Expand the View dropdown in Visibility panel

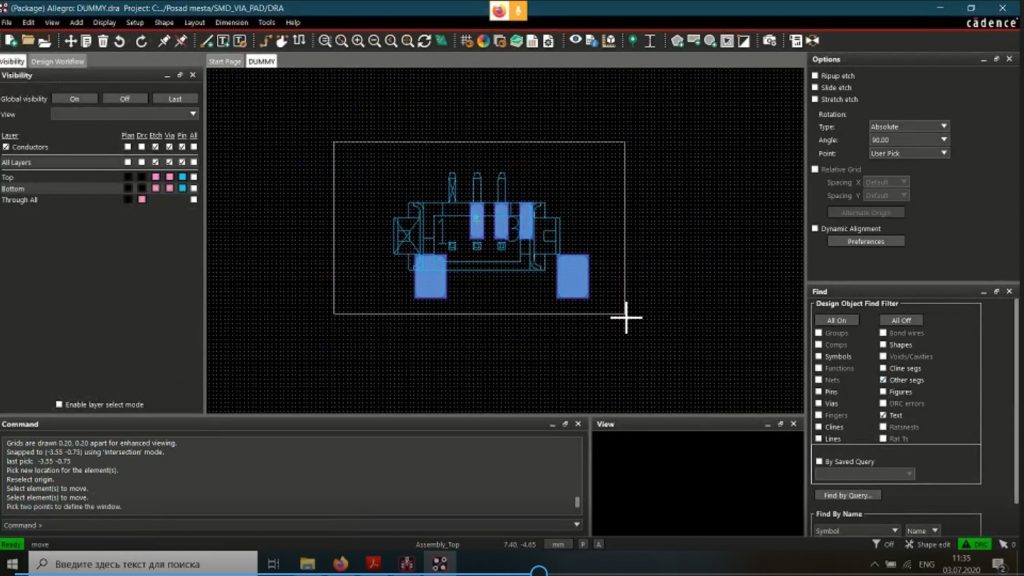click(x=193, y=113)
